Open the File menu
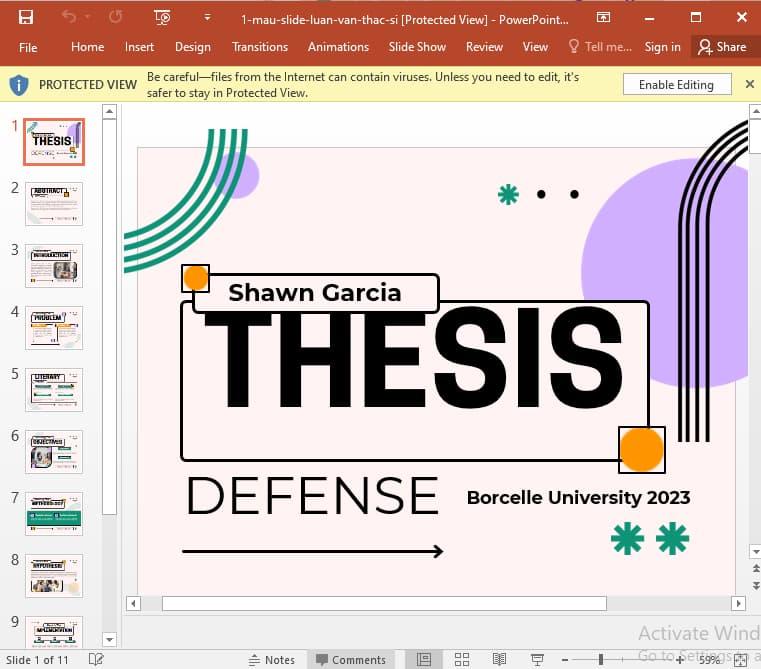 point(28,47)
